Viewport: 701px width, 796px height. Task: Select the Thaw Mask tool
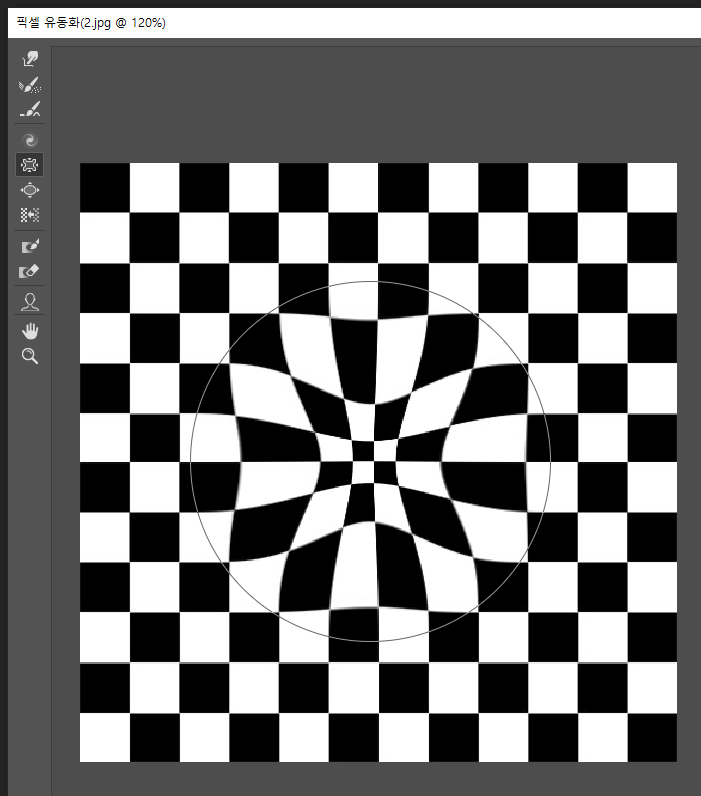(30, 271)
